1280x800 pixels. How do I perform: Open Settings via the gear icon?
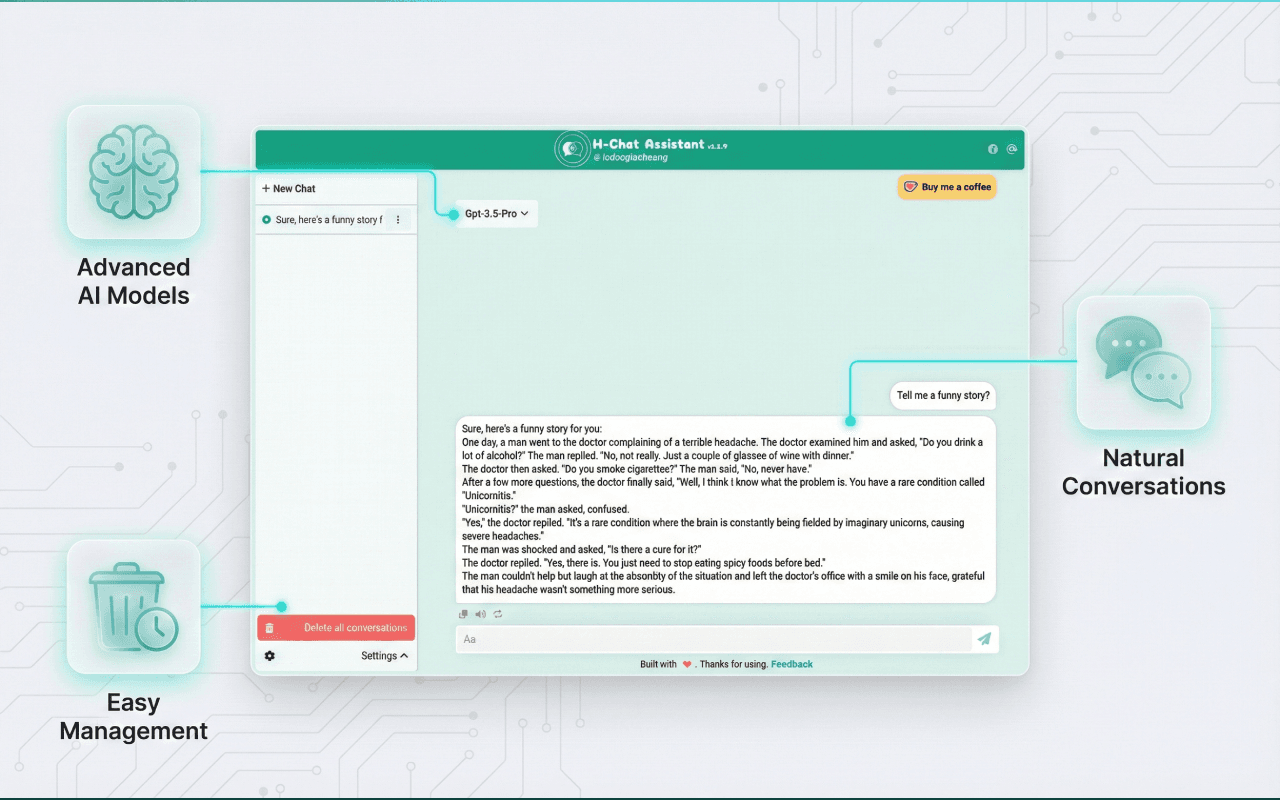pos(268,656)
